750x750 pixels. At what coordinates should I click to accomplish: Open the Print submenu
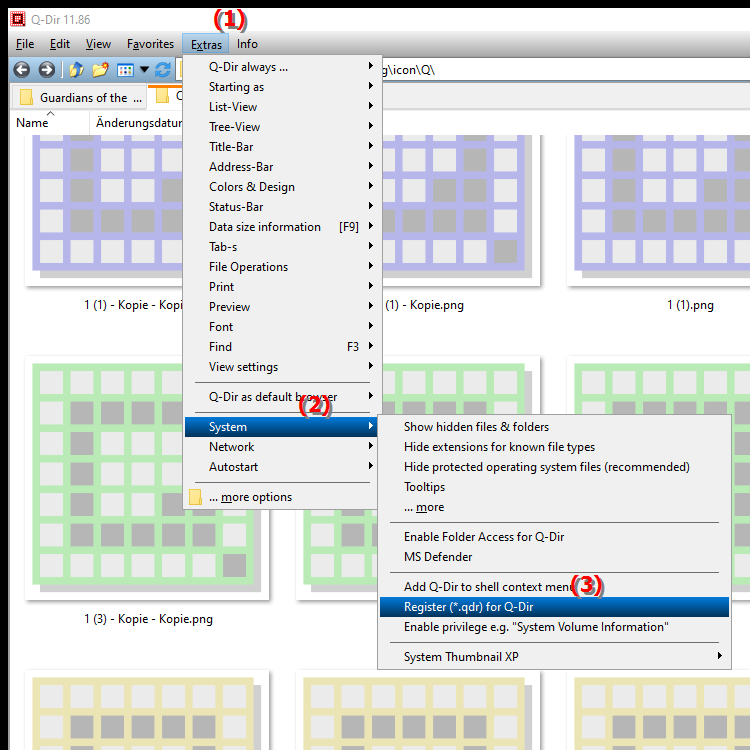click(281, 287)
